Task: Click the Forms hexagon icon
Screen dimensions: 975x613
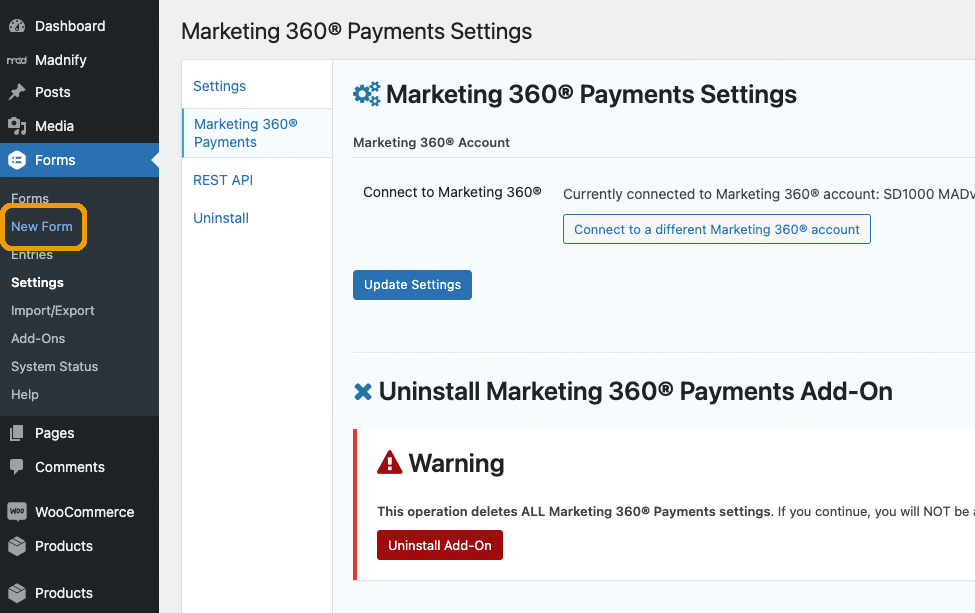Action: click(x=17, y=160)
